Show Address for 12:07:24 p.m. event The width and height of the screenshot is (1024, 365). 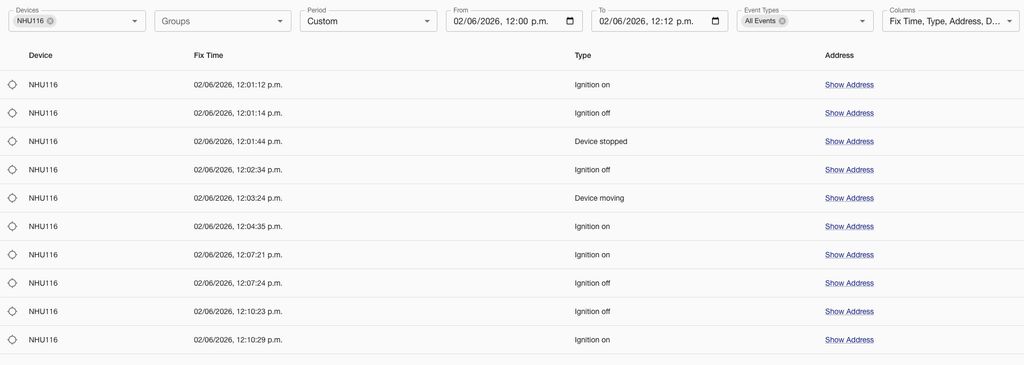849,283
